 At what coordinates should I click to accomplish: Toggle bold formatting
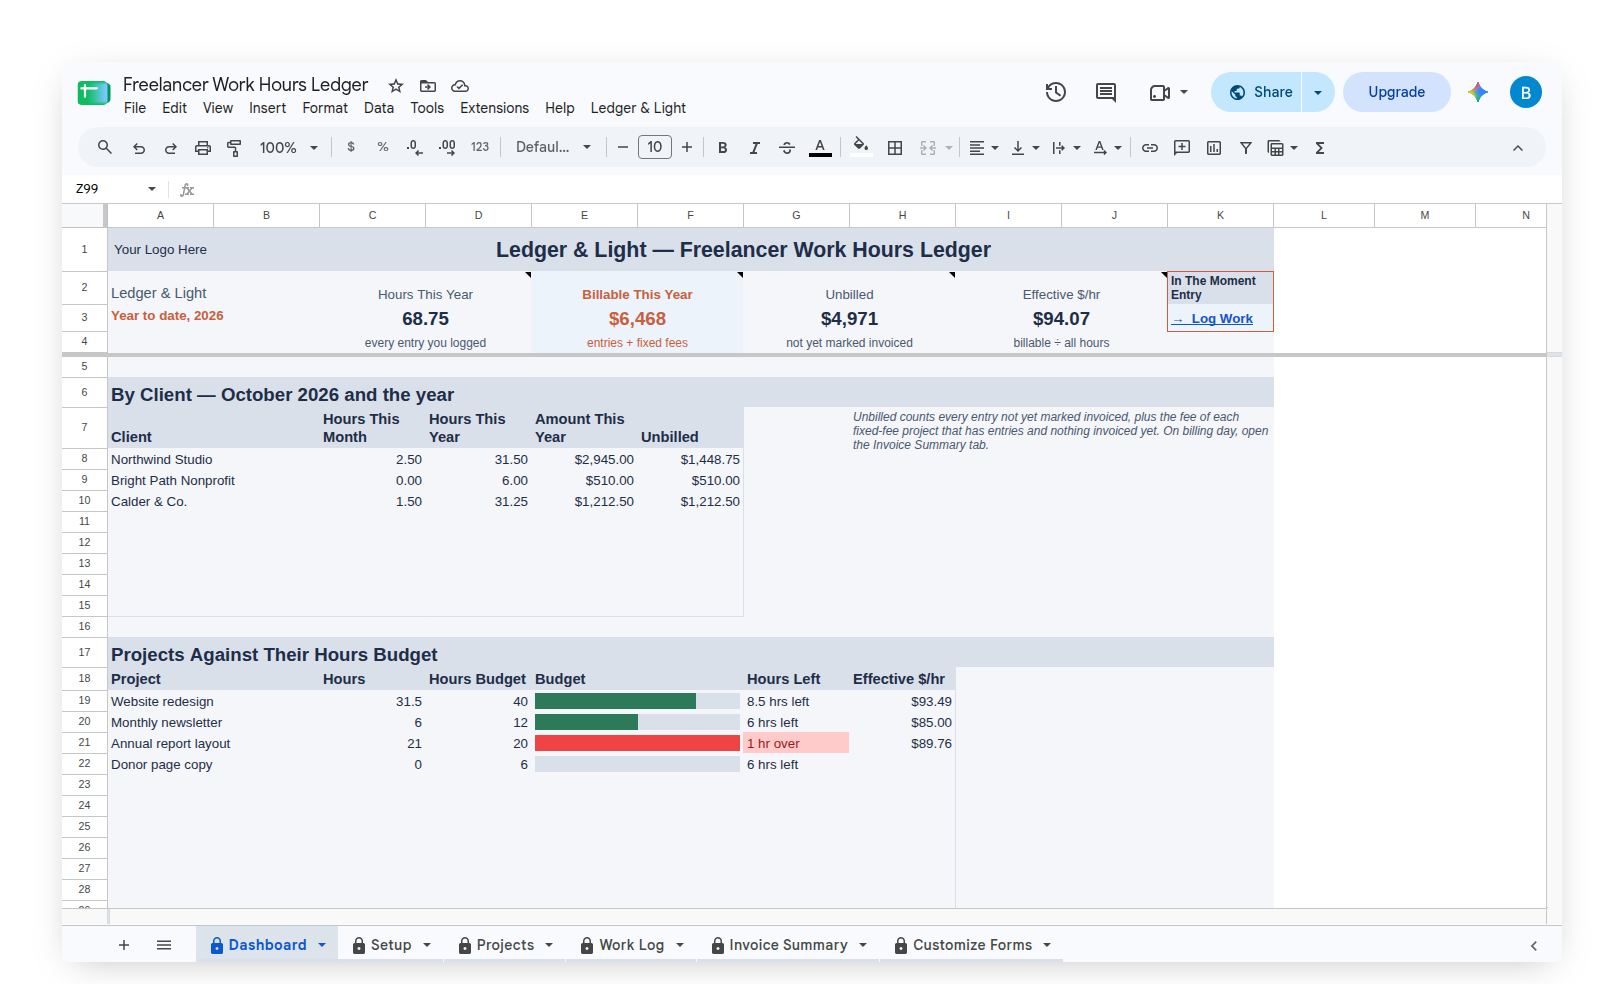[x=723, y=148]
